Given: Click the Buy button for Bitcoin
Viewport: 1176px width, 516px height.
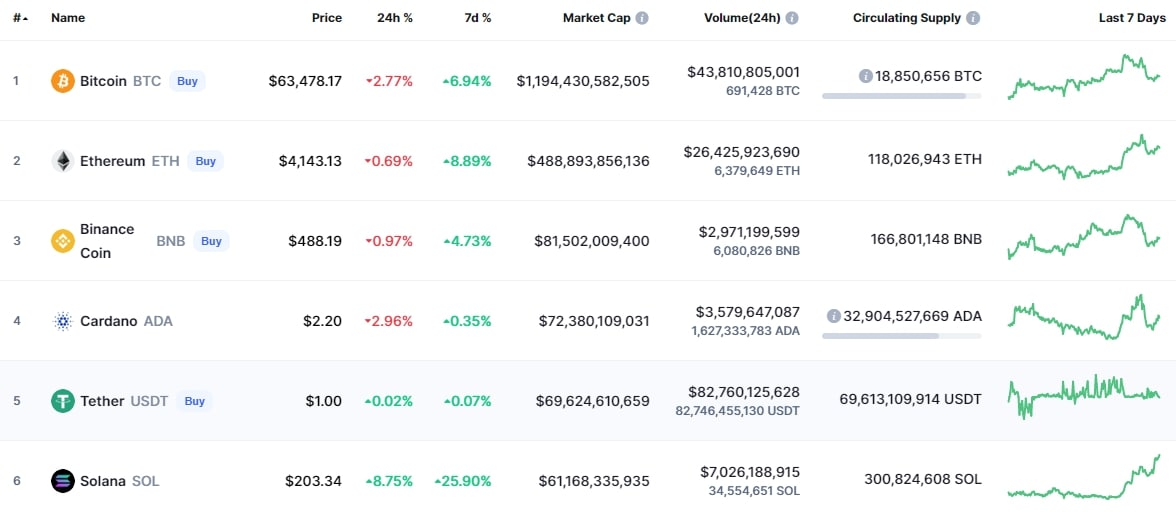Looking at the screenshot, I should (187, 81).
